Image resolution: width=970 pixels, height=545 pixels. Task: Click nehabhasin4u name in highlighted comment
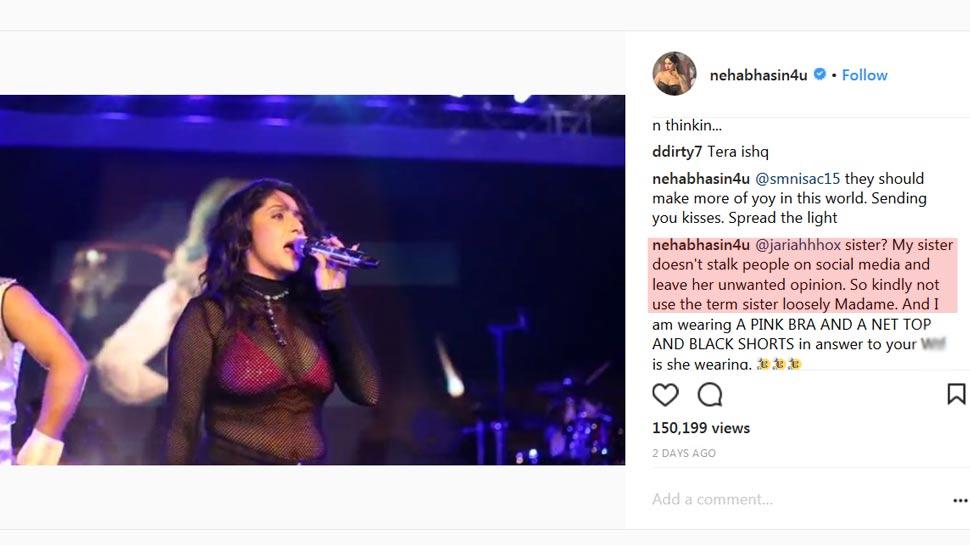[x=701, y=245]
